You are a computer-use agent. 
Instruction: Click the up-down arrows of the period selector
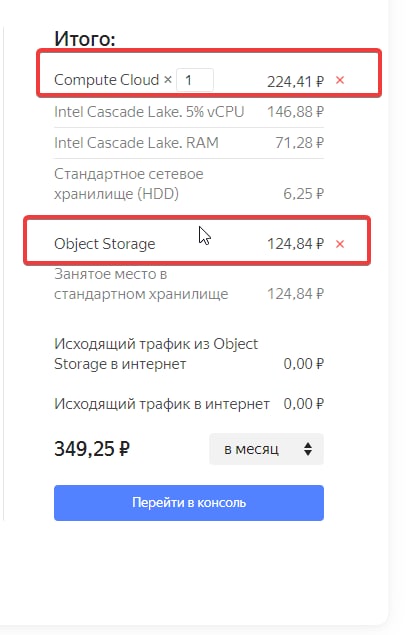(x=308, y=449)
